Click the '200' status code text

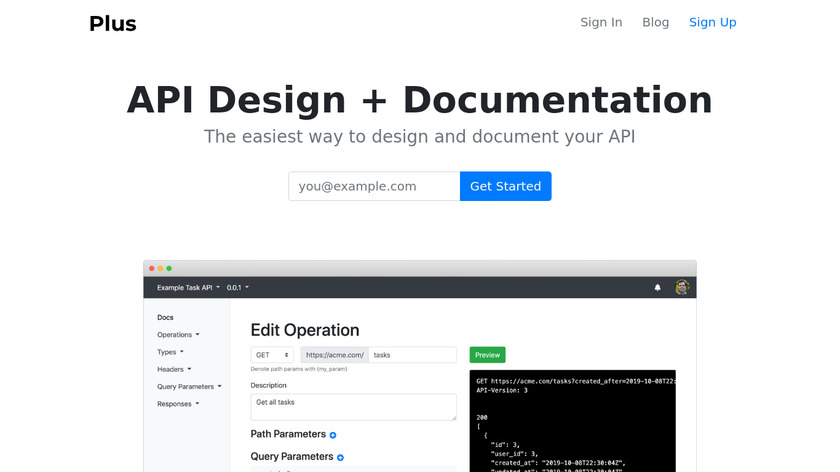[482, 417]
